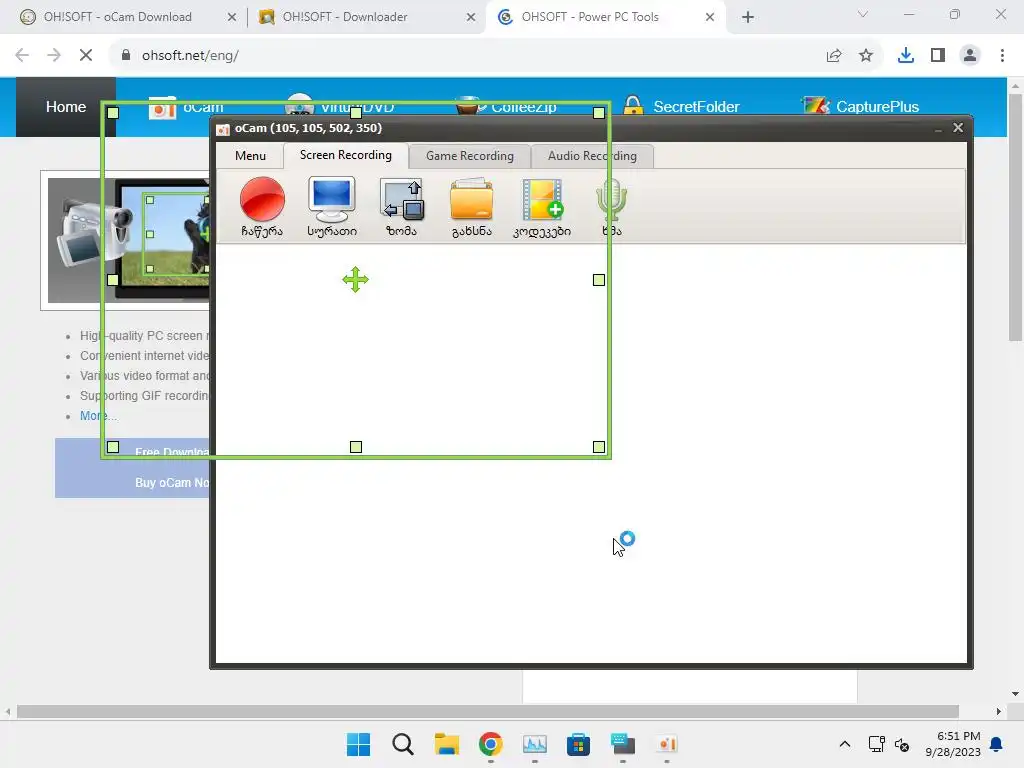
Task: Open the Resize tool in oCam
Action: click(402, 206)
